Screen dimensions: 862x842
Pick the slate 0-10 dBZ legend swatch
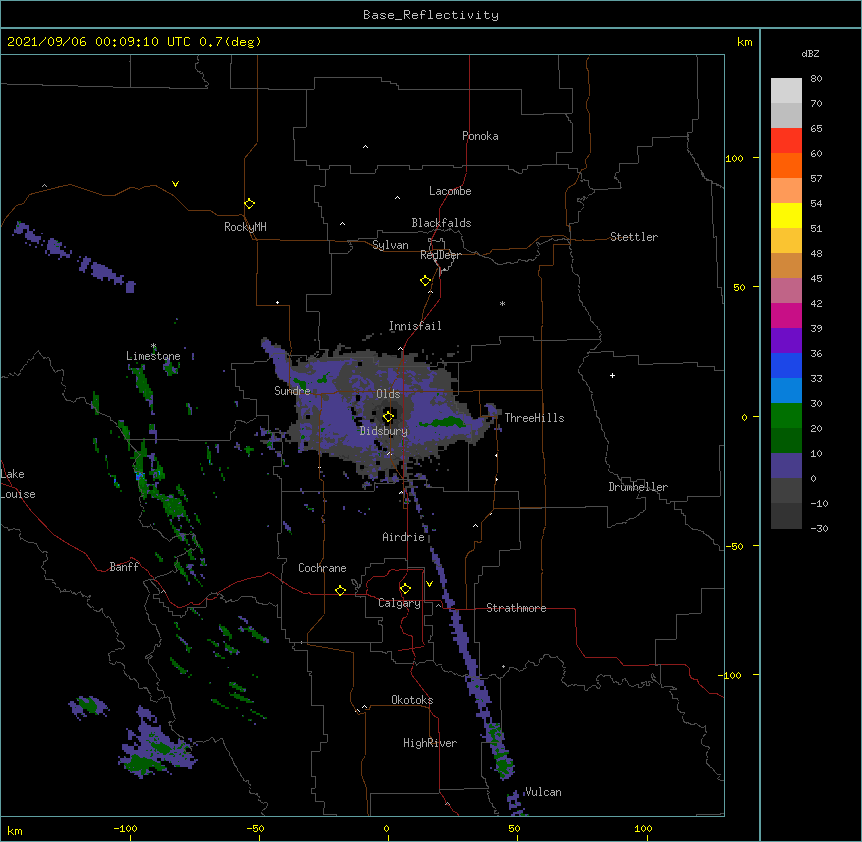pos(786,466)
